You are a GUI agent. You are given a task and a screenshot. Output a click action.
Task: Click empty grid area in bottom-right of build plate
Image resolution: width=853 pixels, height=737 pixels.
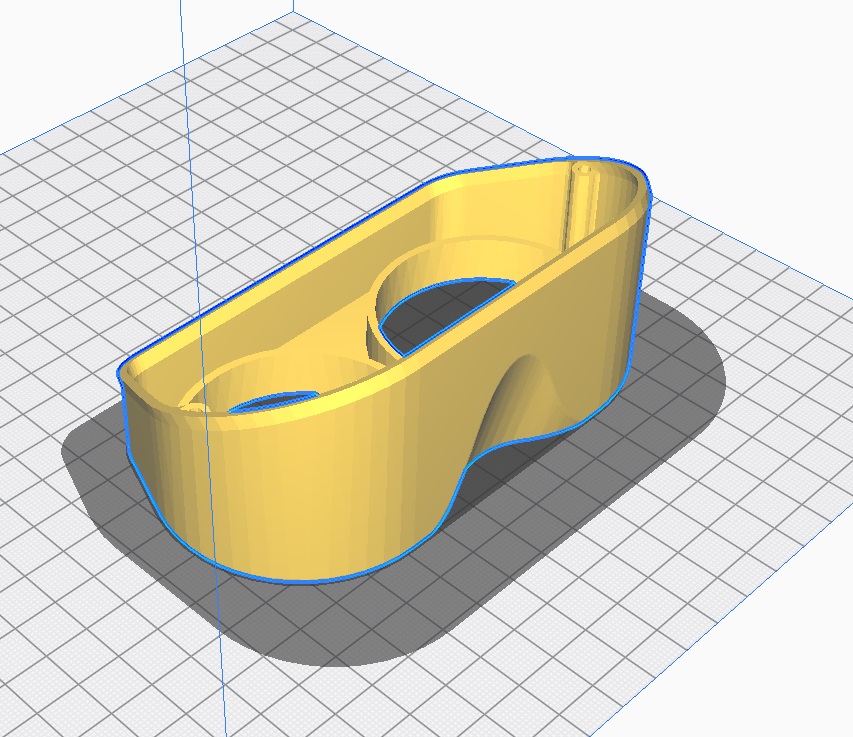coord(700,620)
